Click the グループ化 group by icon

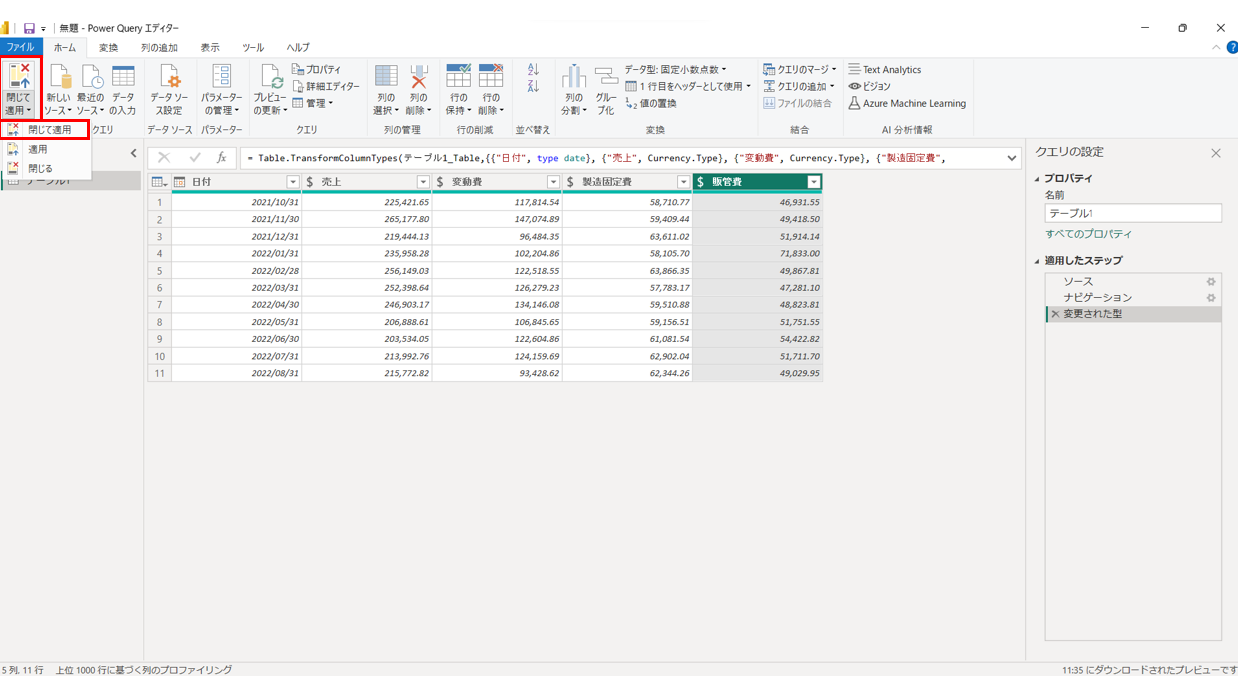[606, 77]
